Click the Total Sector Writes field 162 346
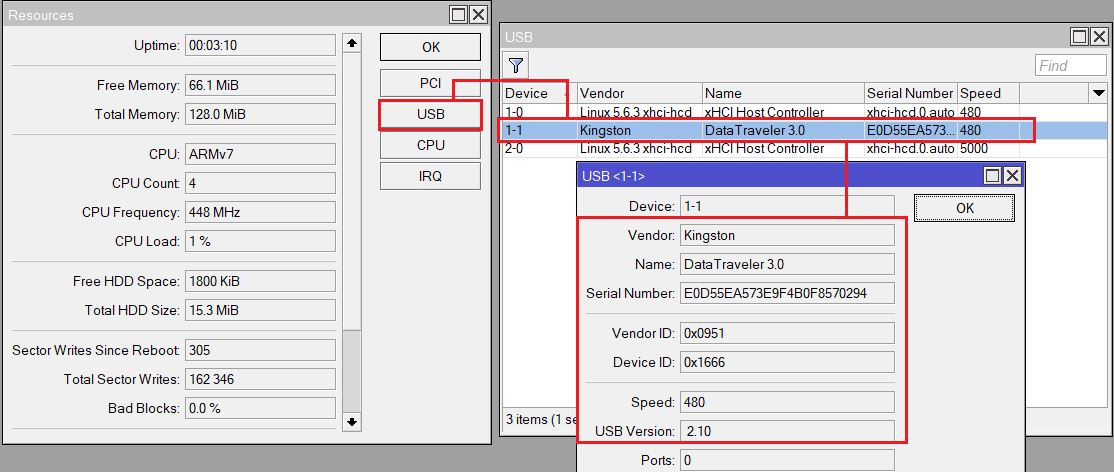1114x472 pixels. coord(260,380)
